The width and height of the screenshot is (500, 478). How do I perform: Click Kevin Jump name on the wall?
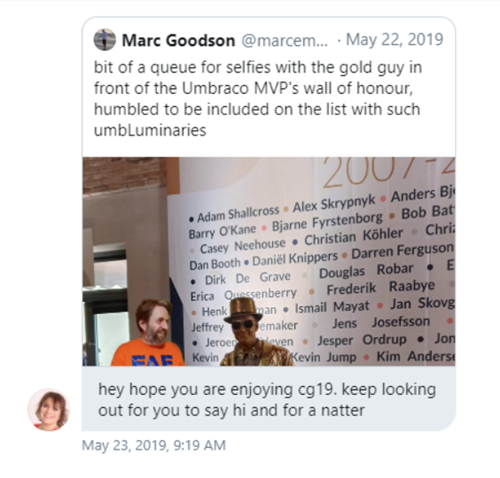point(323,357)
